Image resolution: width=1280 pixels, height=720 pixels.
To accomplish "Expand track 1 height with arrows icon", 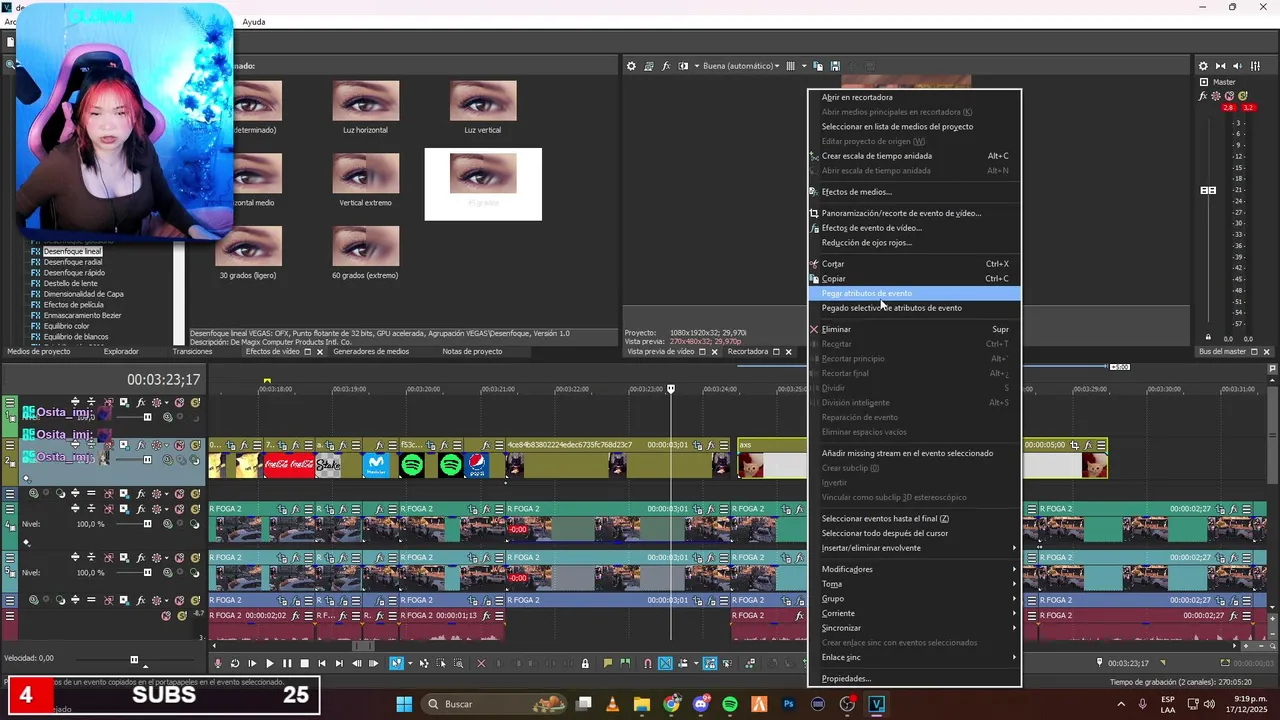I will (x=75, y=402).
